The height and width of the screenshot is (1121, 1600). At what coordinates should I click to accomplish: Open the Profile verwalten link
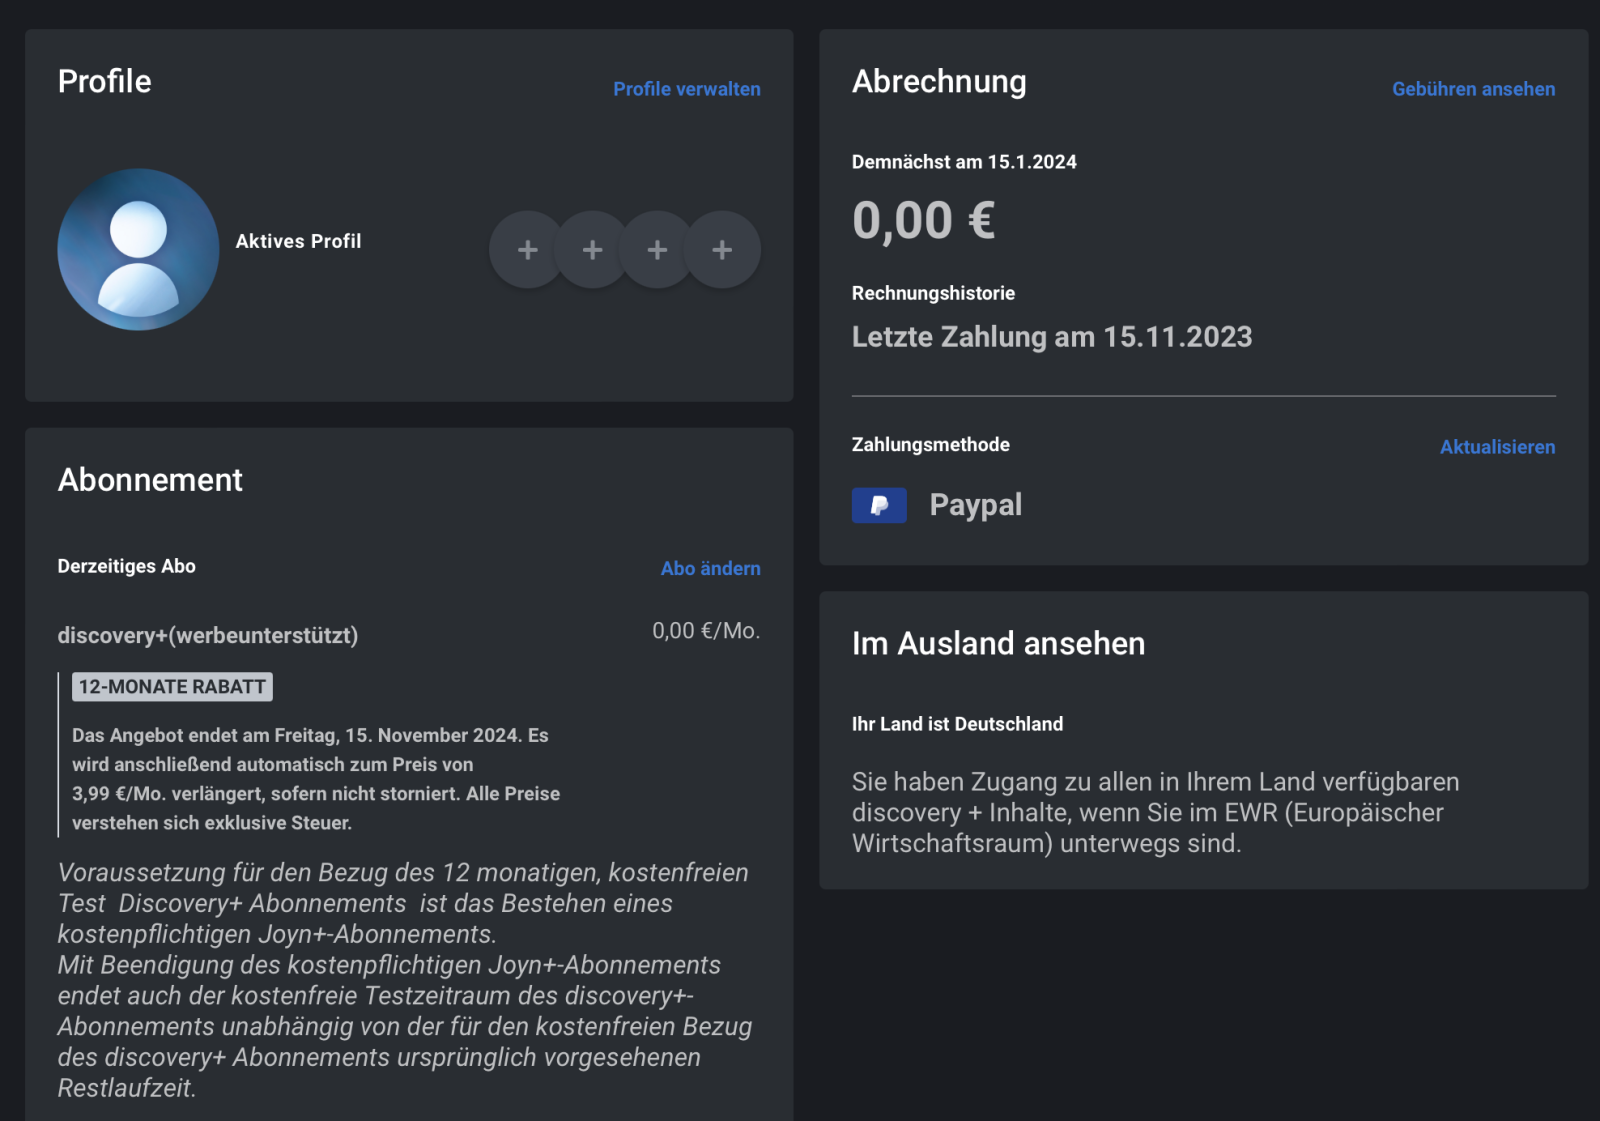(x=686, y=89)
